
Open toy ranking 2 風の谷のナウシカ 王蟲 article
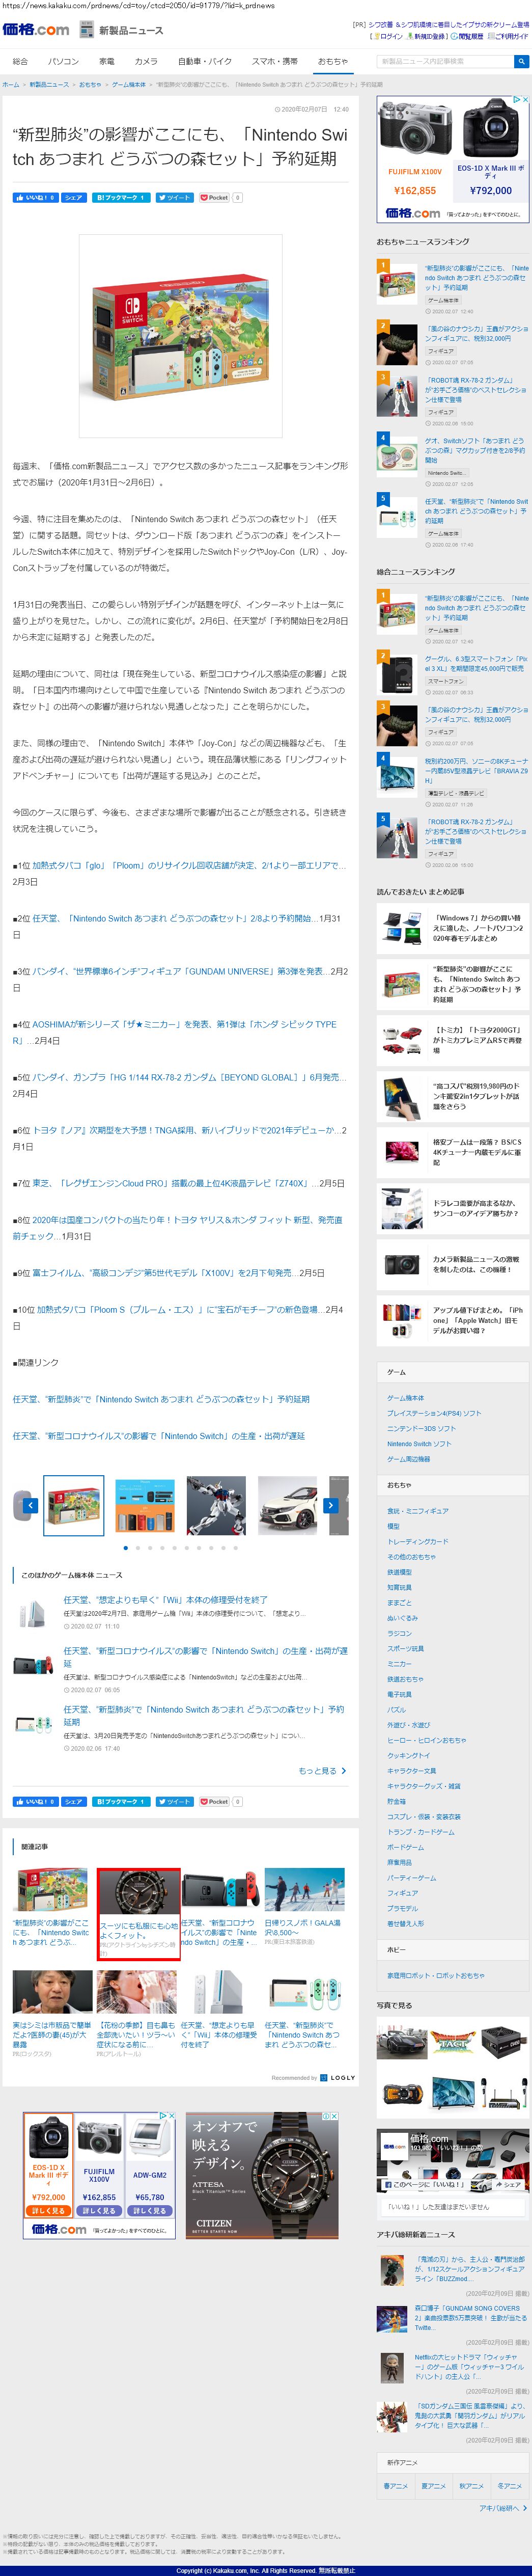click(476, 333)
